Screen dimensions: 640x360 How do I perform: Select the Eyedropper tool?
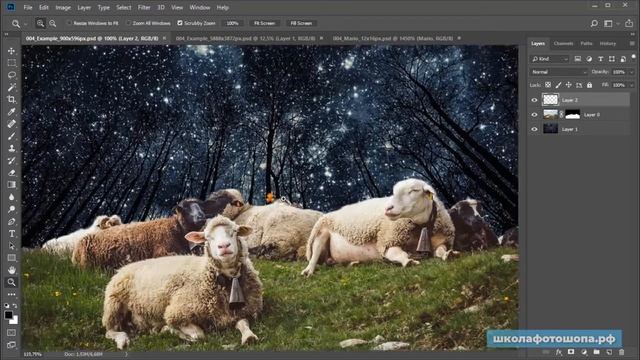[11, 111]
